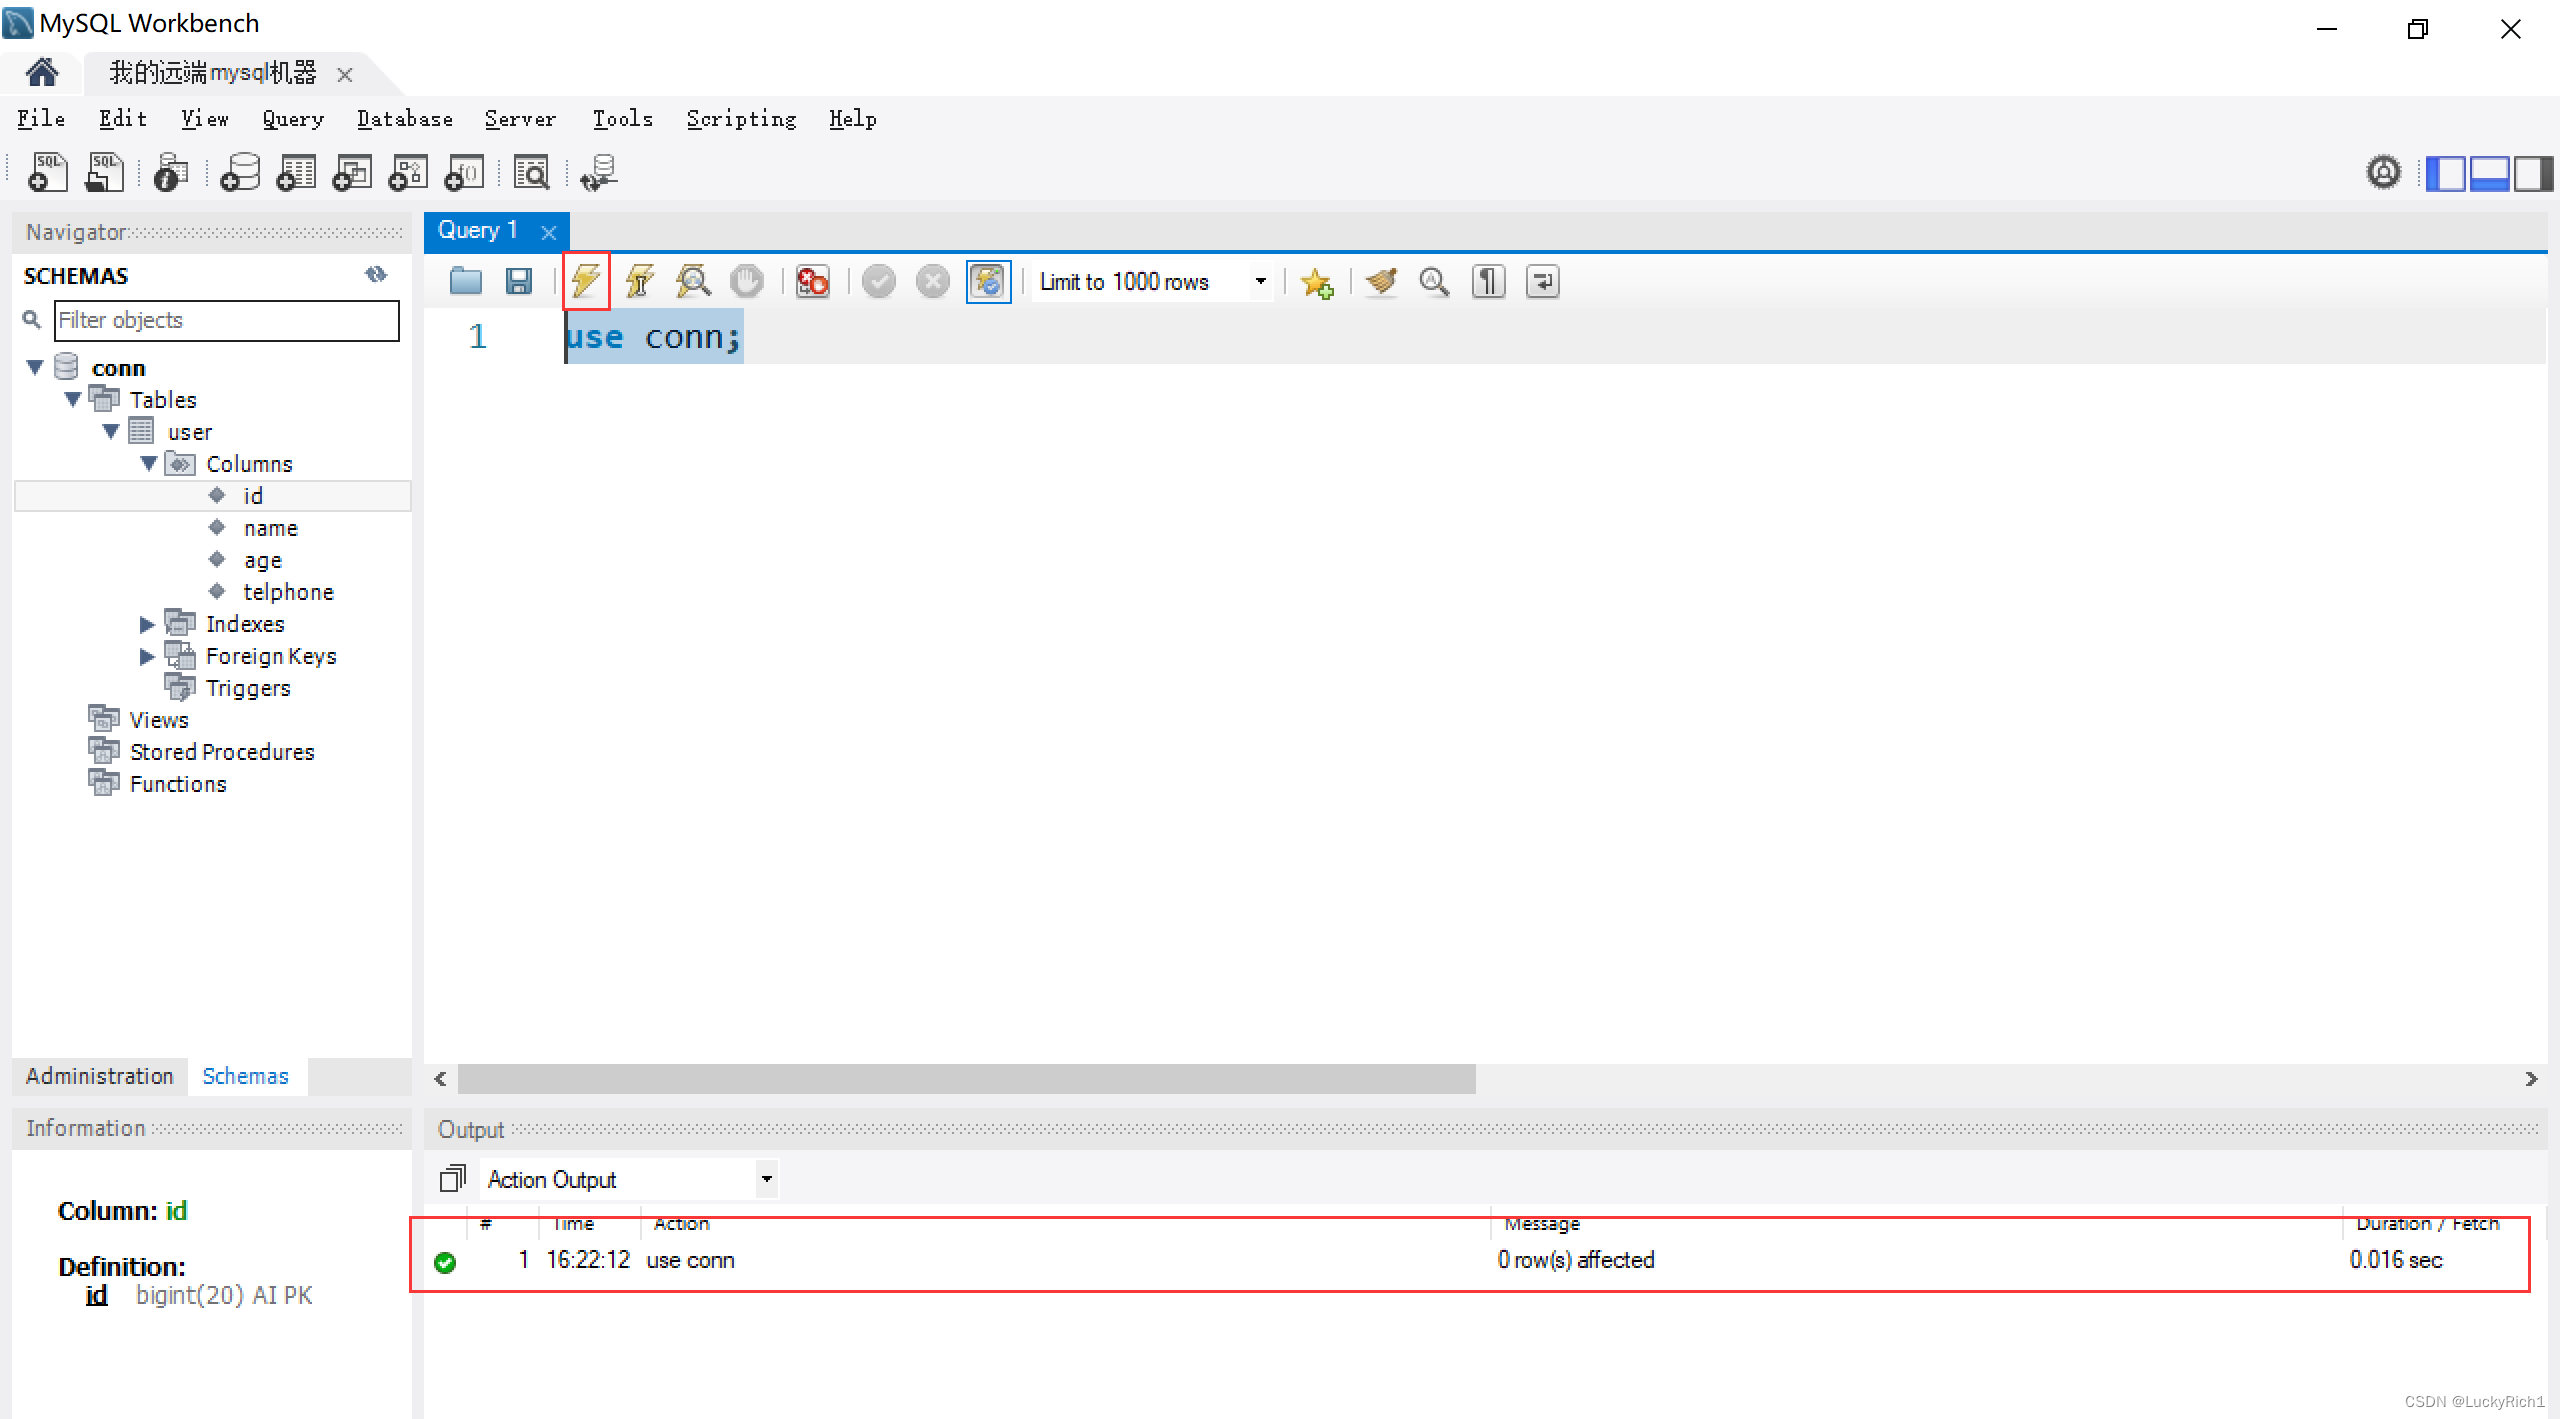The width and height of the screenshot is (2560, 1419).
Task: Expand the Indexes node under user table
Action: pos(149,624)
